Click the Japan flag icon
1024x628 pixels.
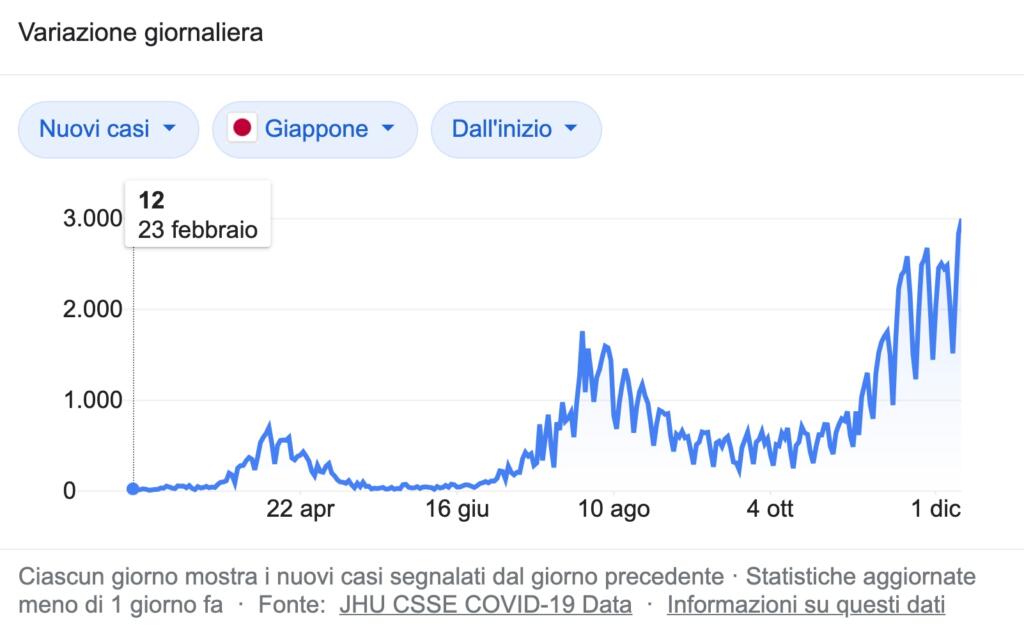tap(241, 129)
